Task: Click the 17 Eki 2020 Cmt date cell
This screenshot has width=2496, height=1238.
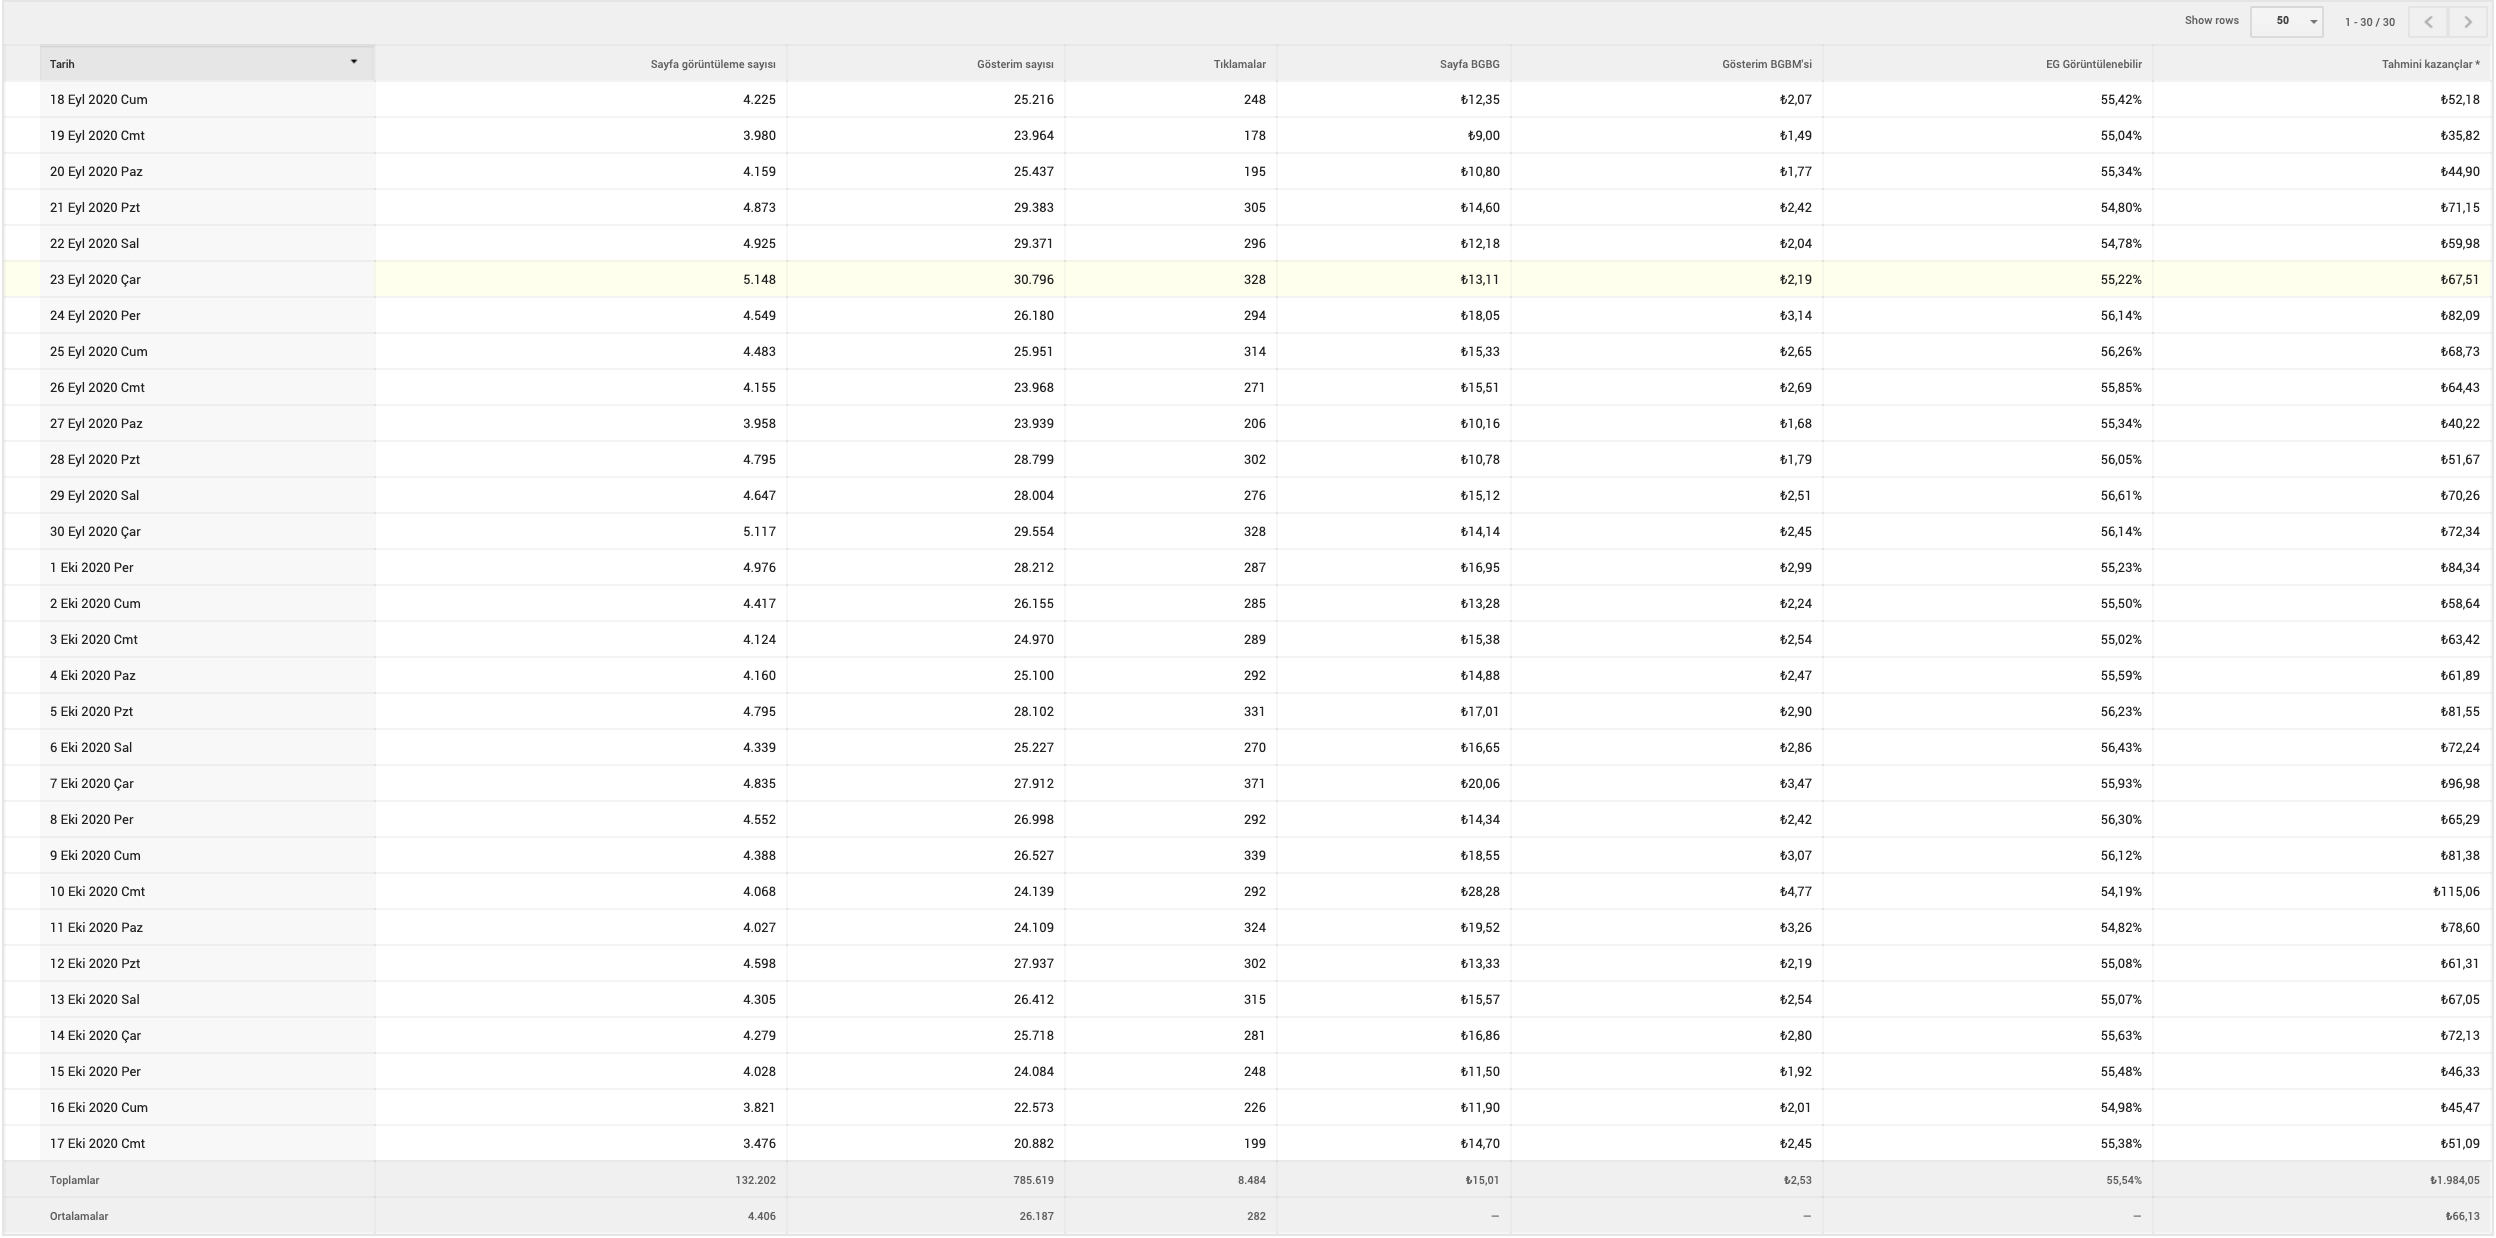Action: click(x=97, y=1143)
